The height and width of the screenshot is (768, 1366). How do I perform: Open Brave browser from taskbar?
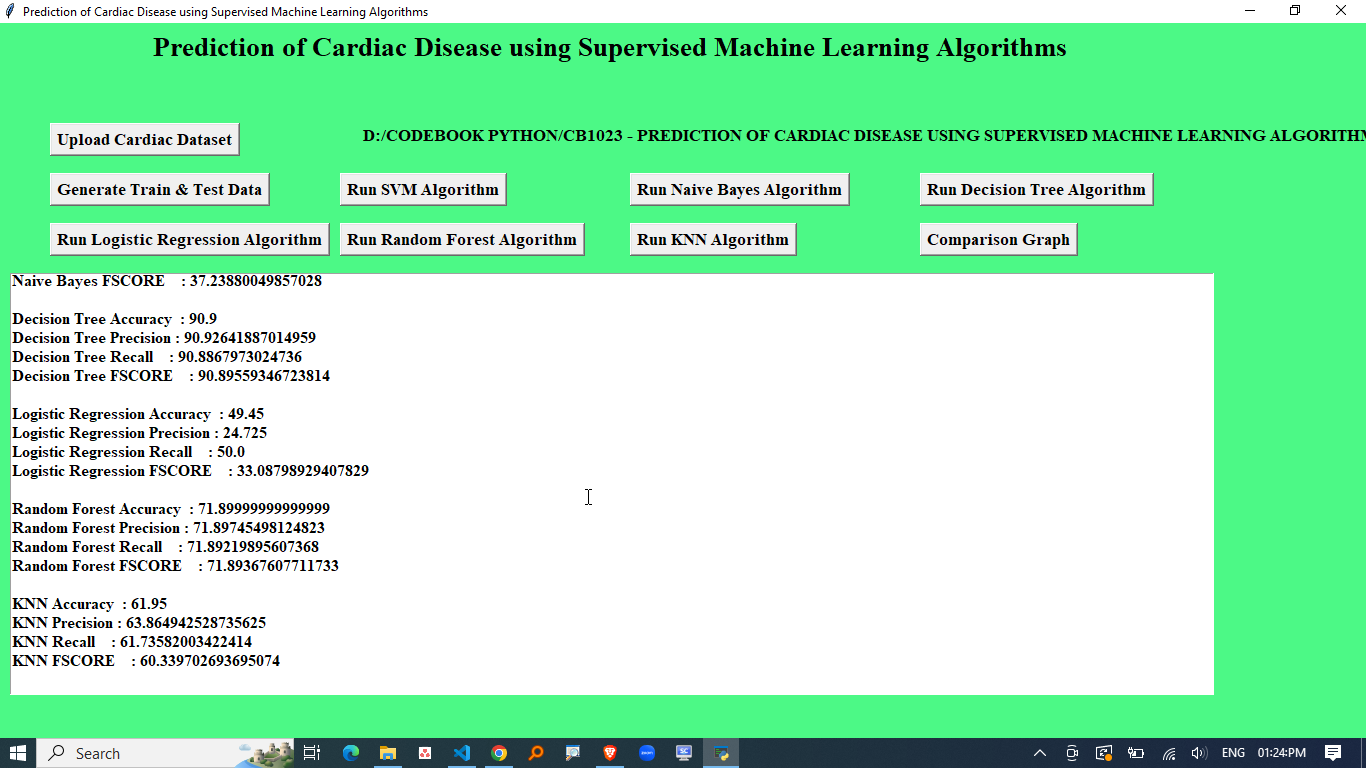(x=610, y=753)
